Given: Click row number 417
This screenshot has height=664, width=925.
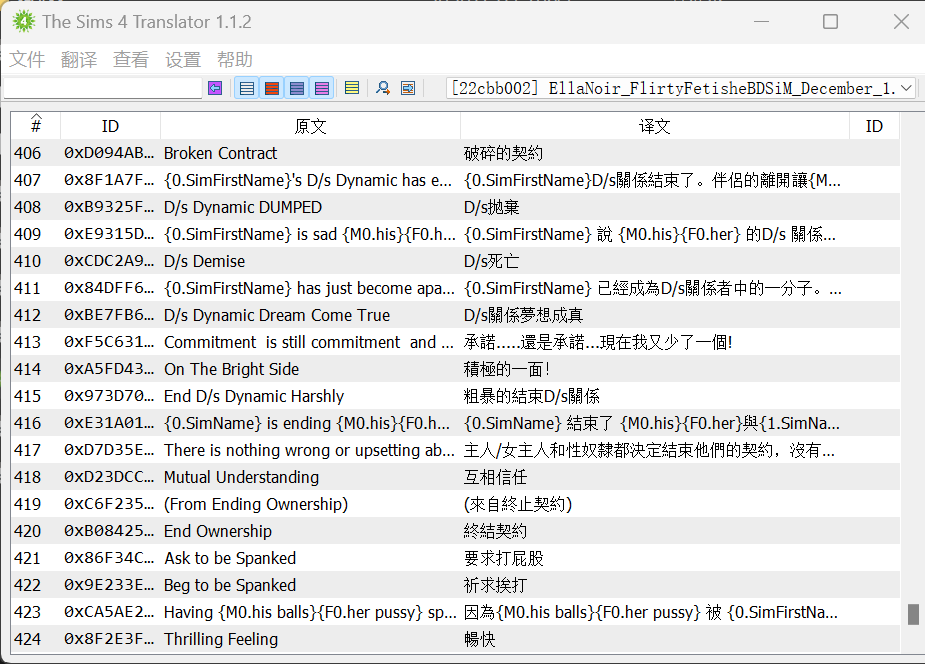Looking at the screenshot, I should [x=28, y=451].
